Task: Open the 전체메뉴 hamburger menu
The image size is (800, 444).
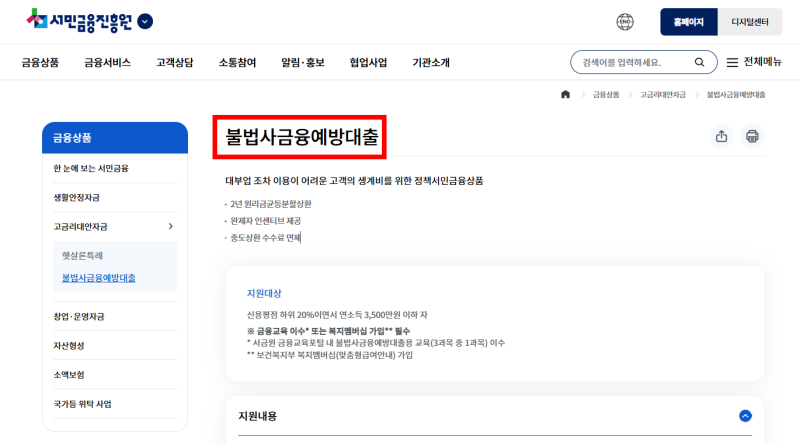Action: tap(754, 62)
